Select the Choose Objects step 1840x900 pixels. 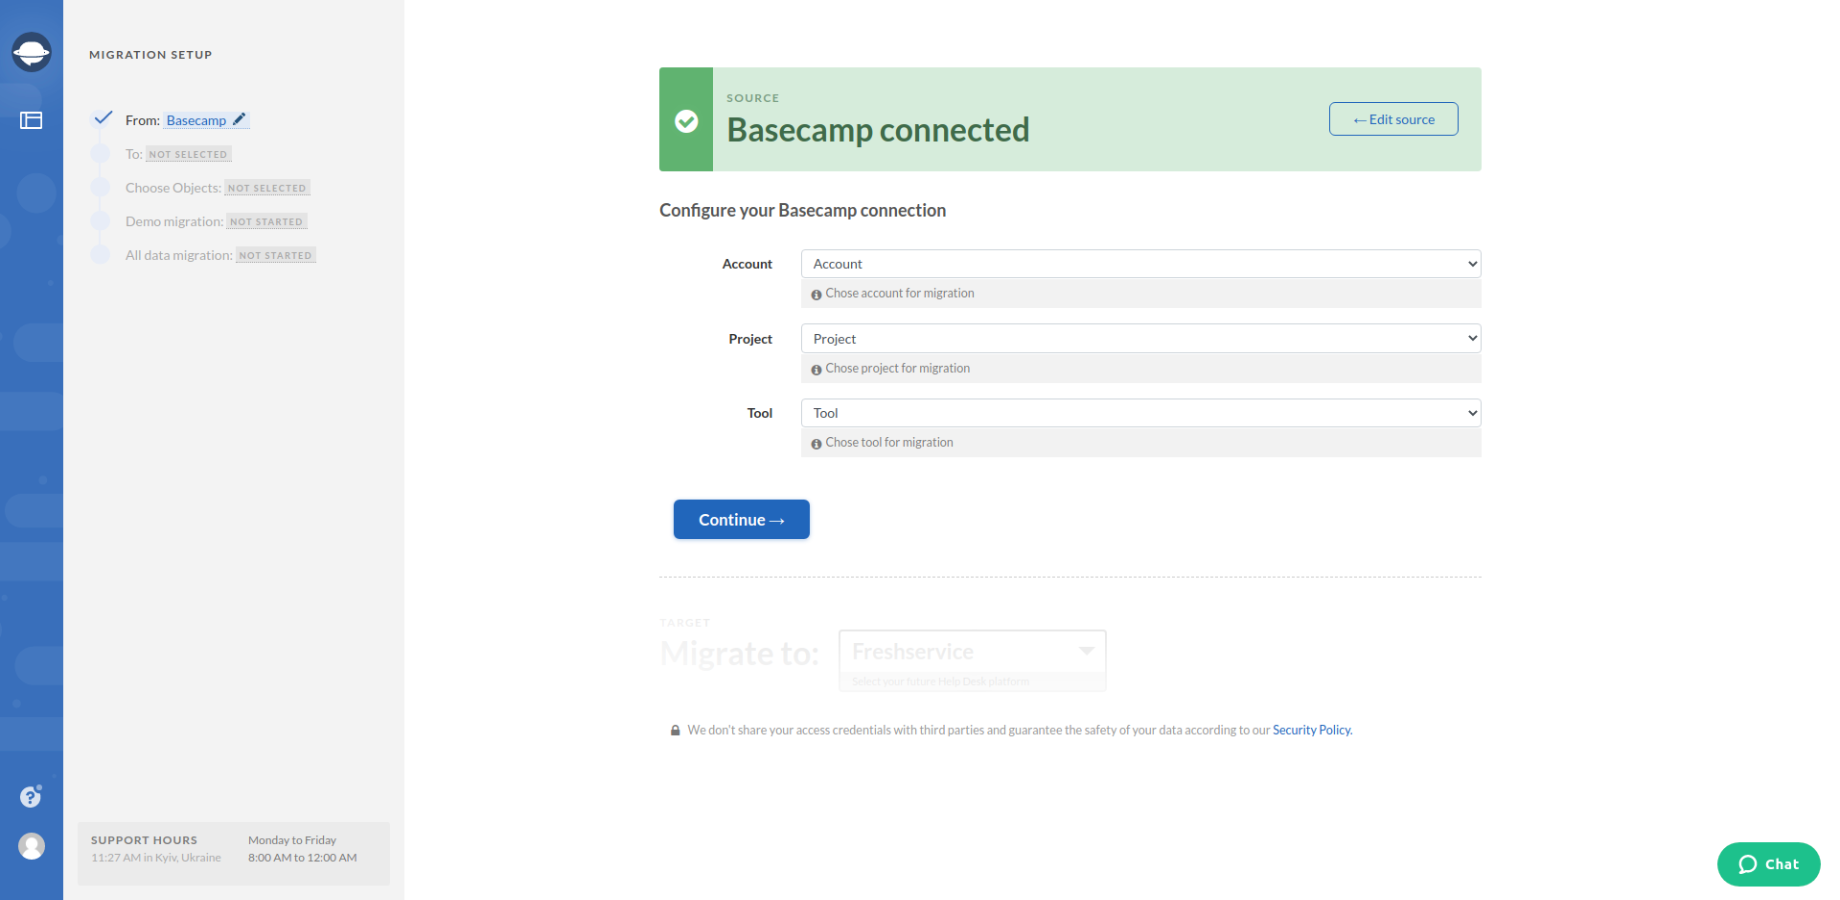[x=217, y=188]
